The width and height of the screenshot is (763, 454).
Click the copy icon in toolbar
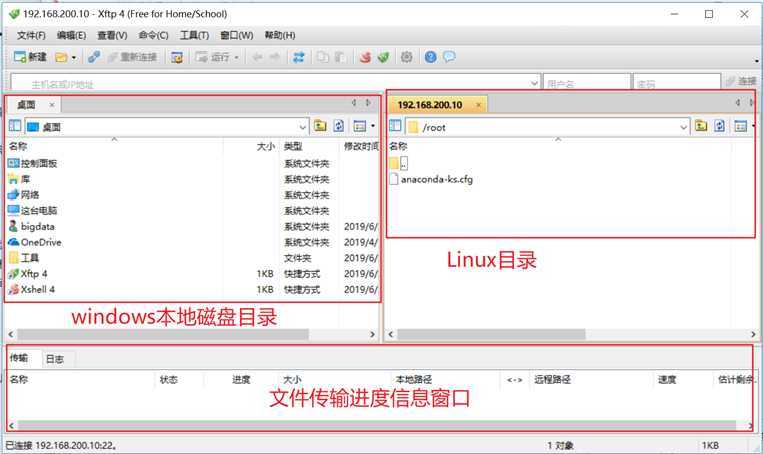click(323, 57)
